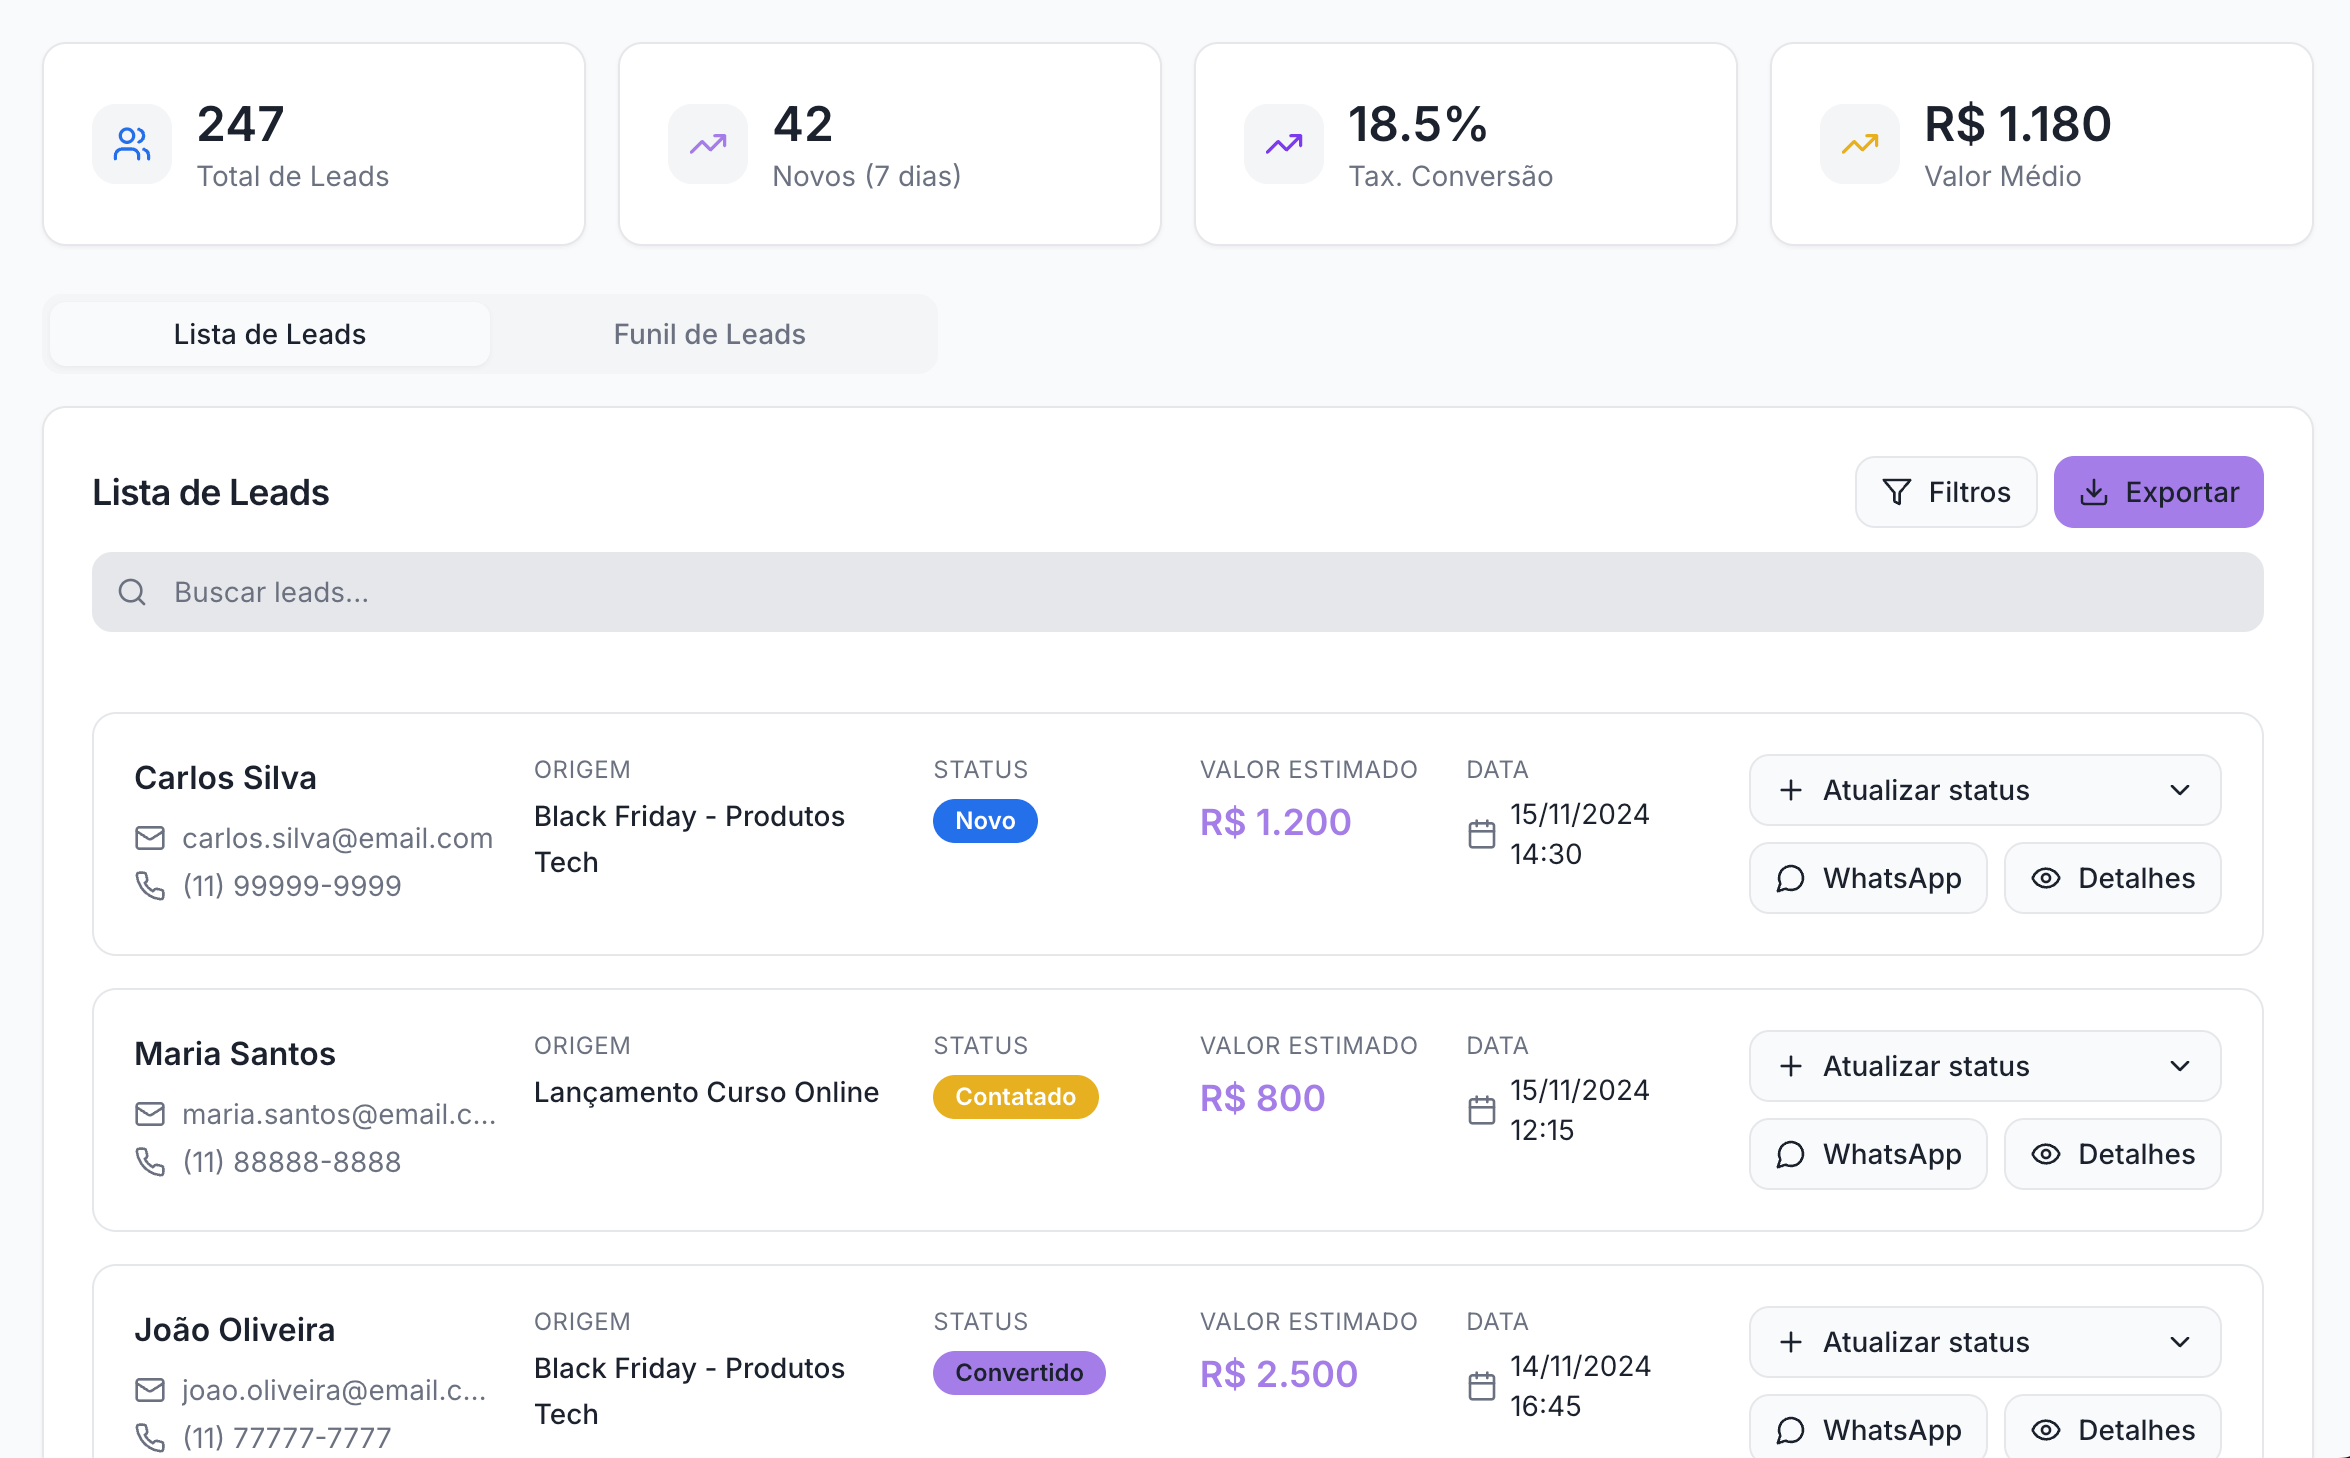Click the Tax. Conversão trend icon
This screenshot has width=2350, height=1458.
pyautogui.click(x=1283, y=144)
